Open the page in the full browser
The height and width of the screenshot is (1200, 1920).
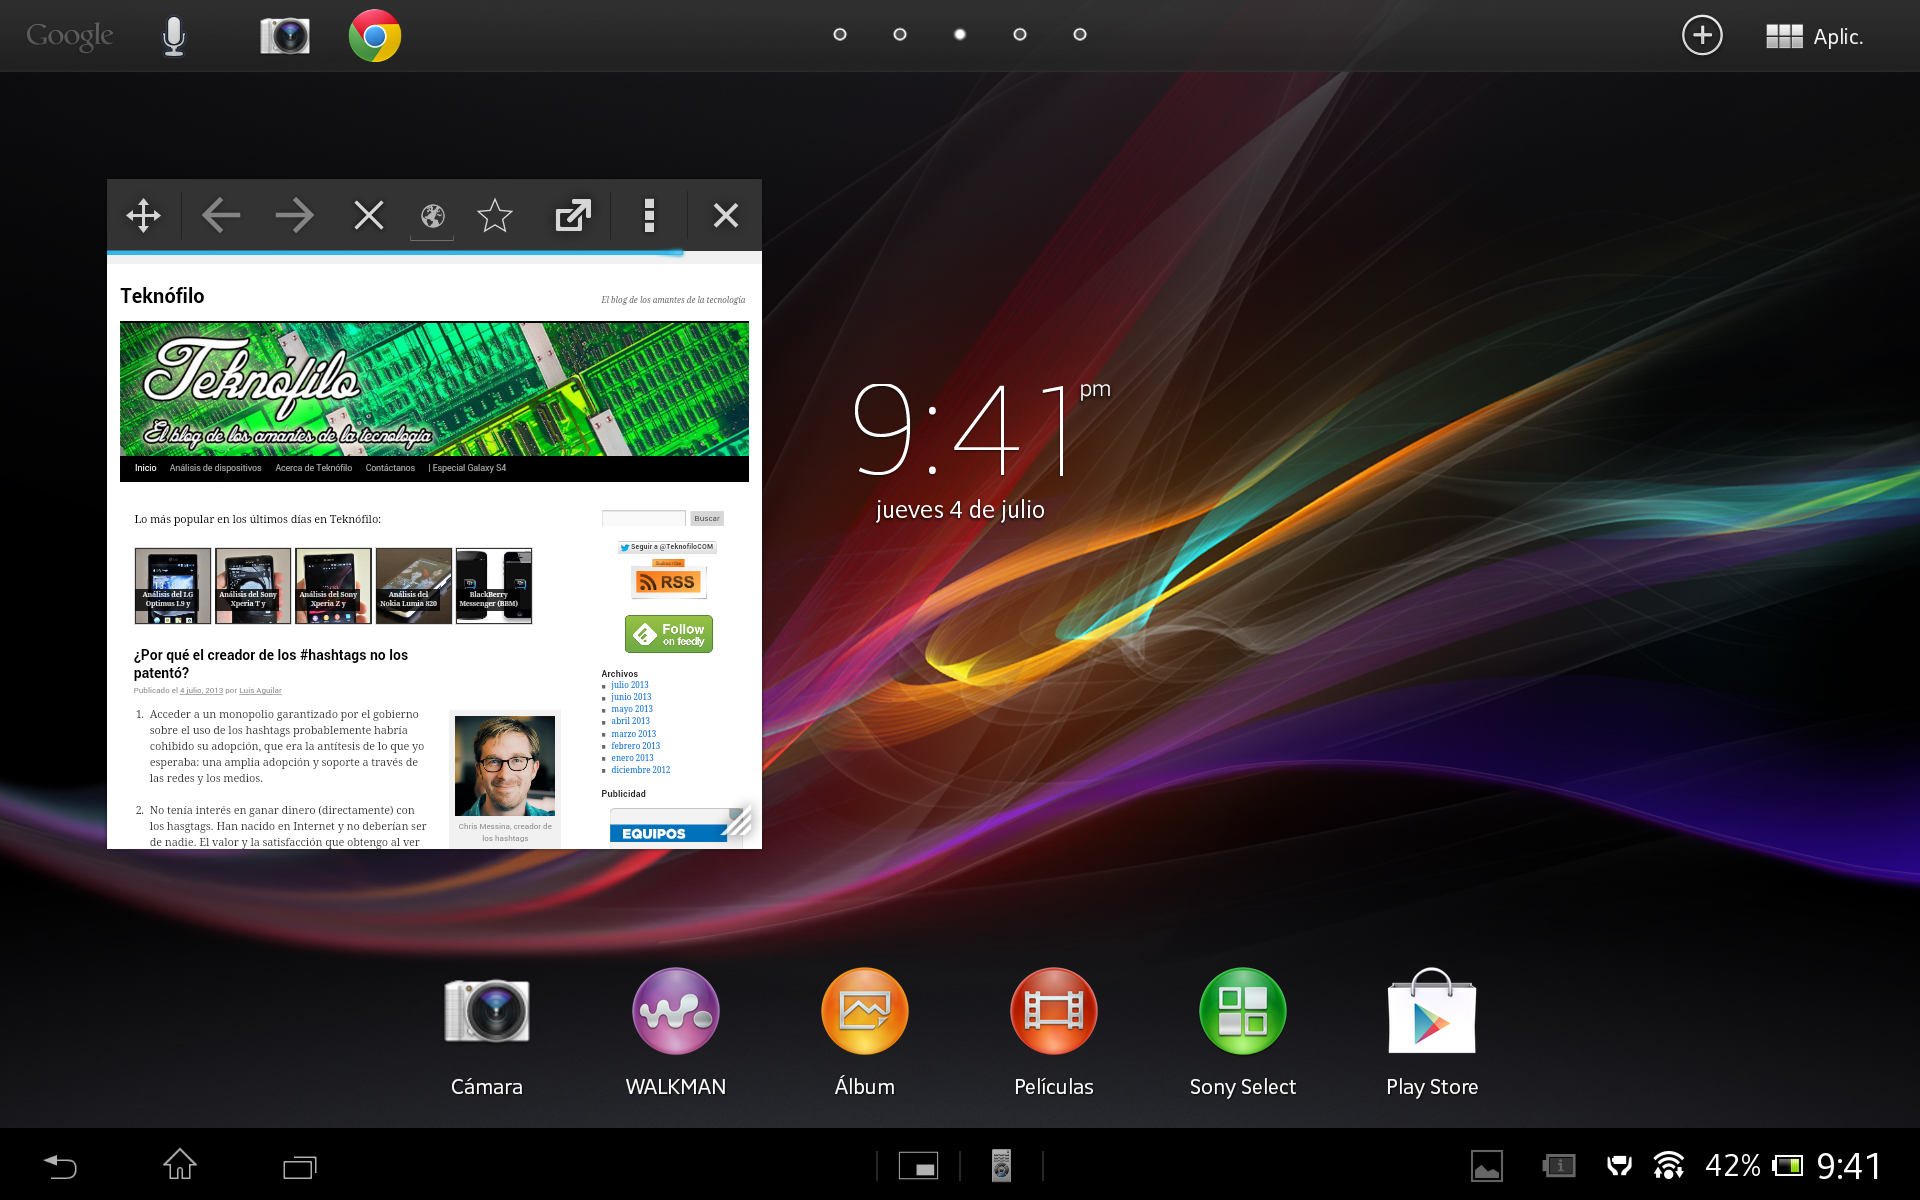[573, 215]
